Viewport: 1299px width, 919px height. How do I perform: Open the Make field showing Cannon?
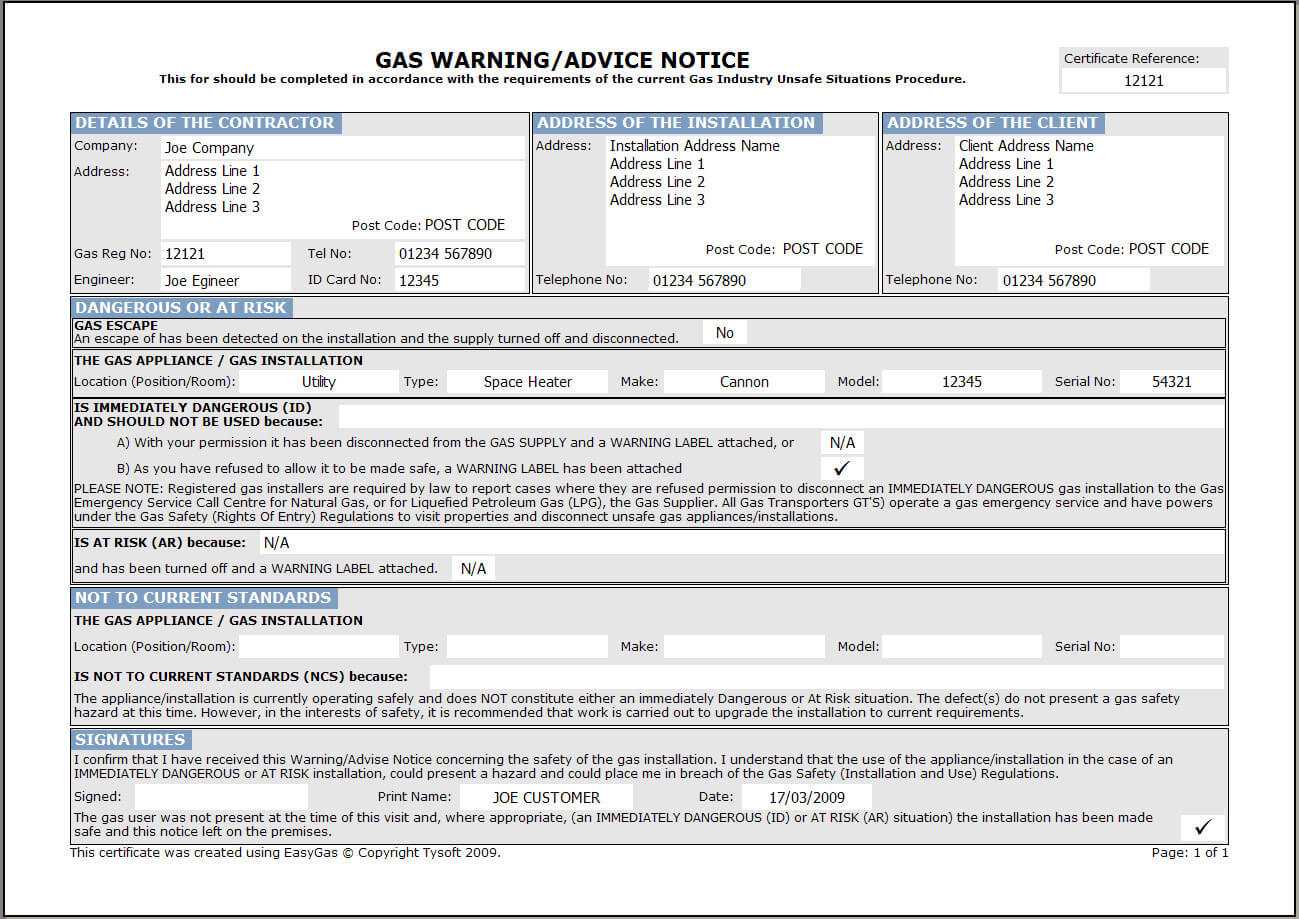[x=744, y=382]
